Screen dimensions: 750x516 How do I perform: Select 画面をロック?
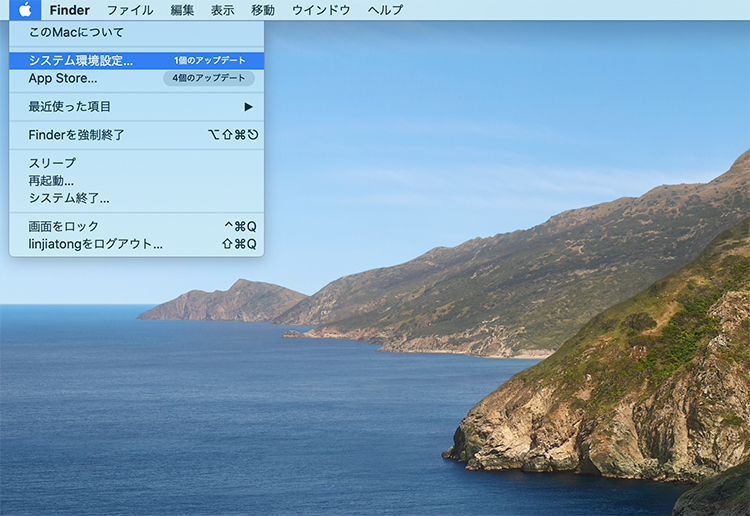(136, 226)
